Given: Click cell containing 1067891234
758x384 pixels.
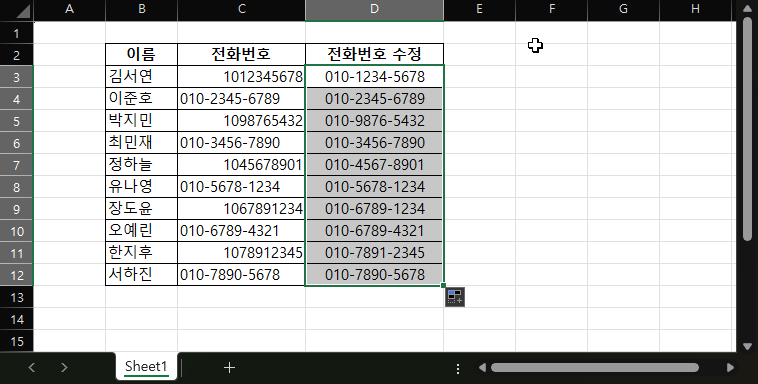Looking at the screenshot, I should click(x=242, y=208).
